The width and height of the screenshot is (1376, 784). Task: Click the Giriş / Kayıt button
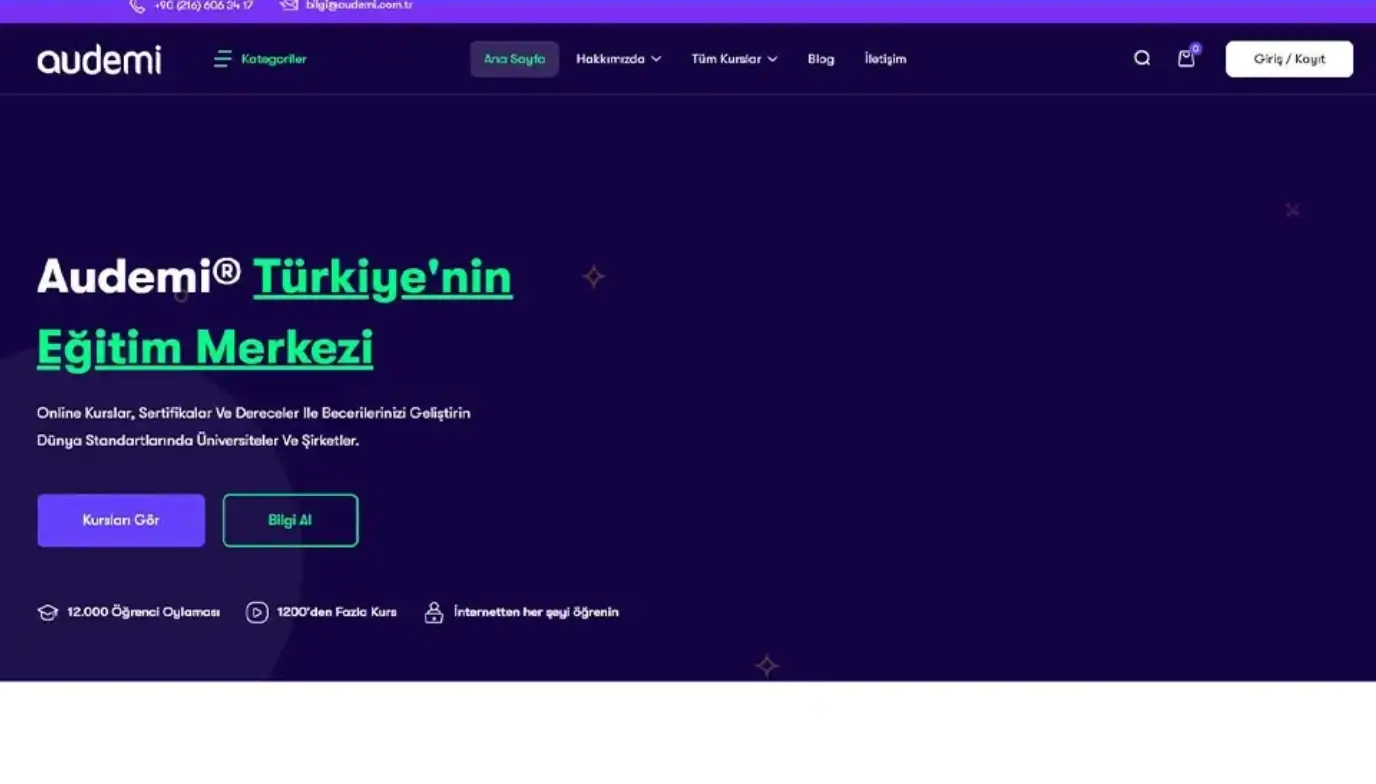point(1288,59)
